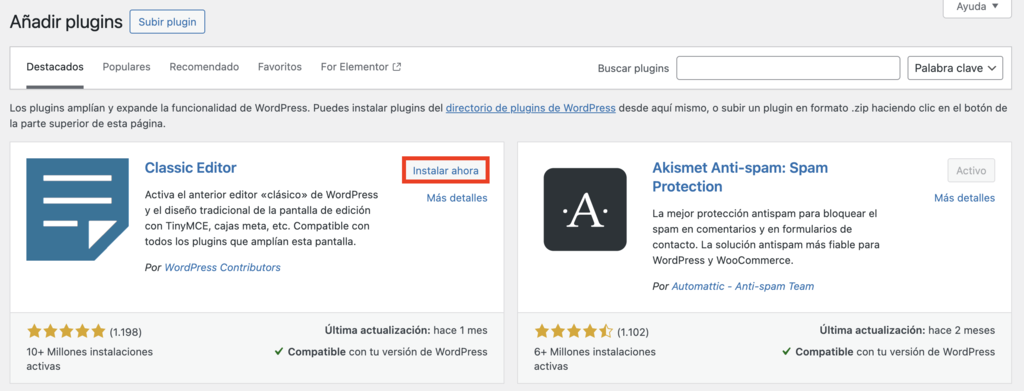Click the Añadir plugins page heading
The height and width of the screenshot is (391, 1024).
tap(66, 22)
